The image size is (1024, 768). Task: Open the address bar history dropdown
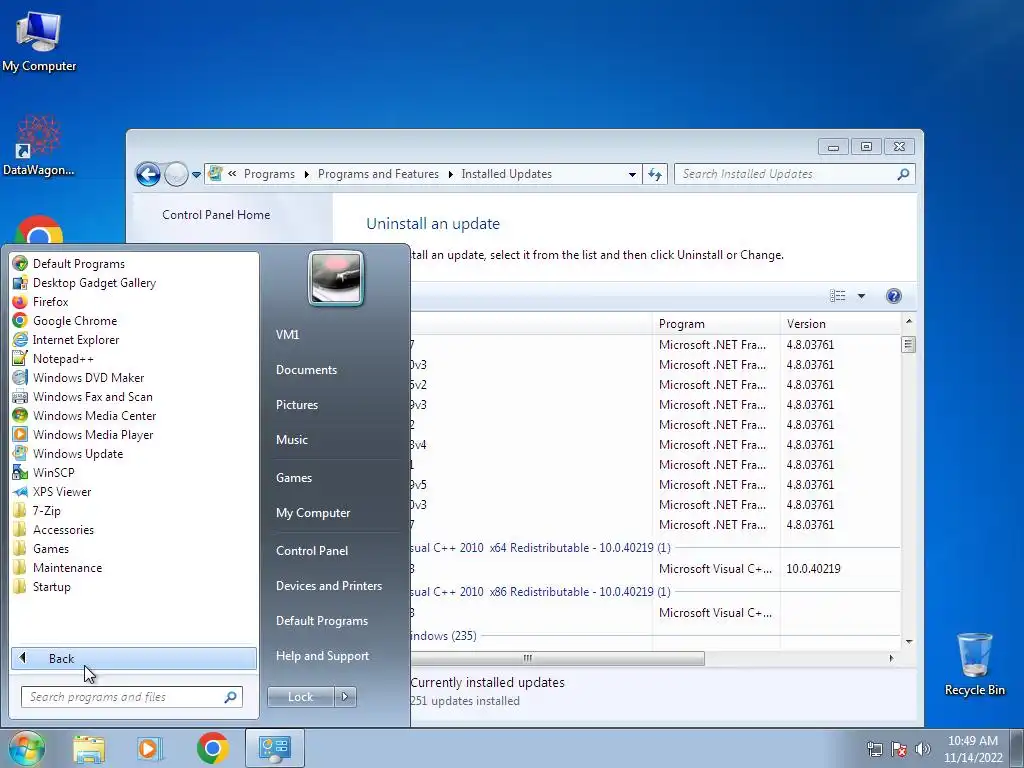pyautogui.click(x=632, y=174)
